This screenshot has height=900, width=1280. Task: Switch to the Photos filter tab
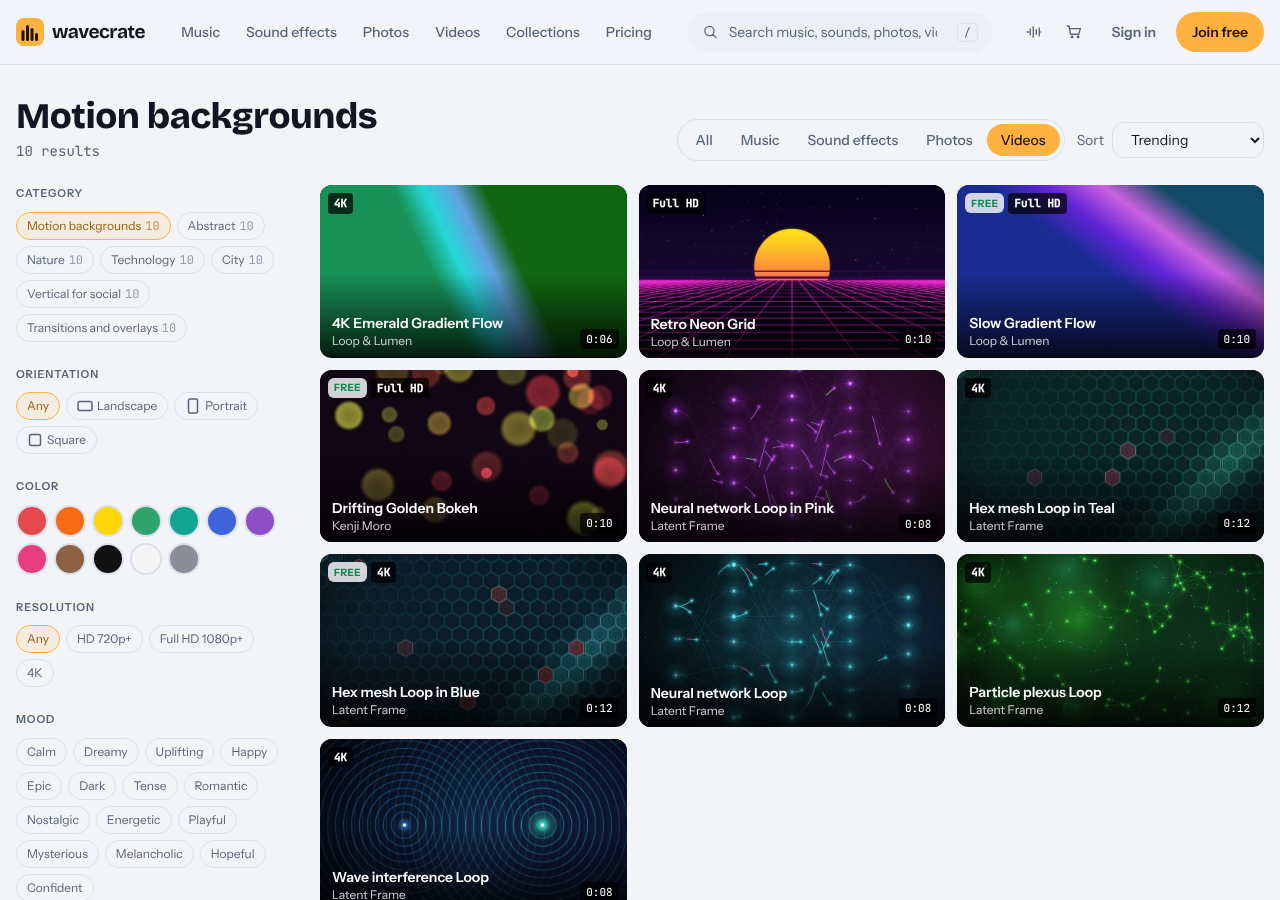point(949,140)
